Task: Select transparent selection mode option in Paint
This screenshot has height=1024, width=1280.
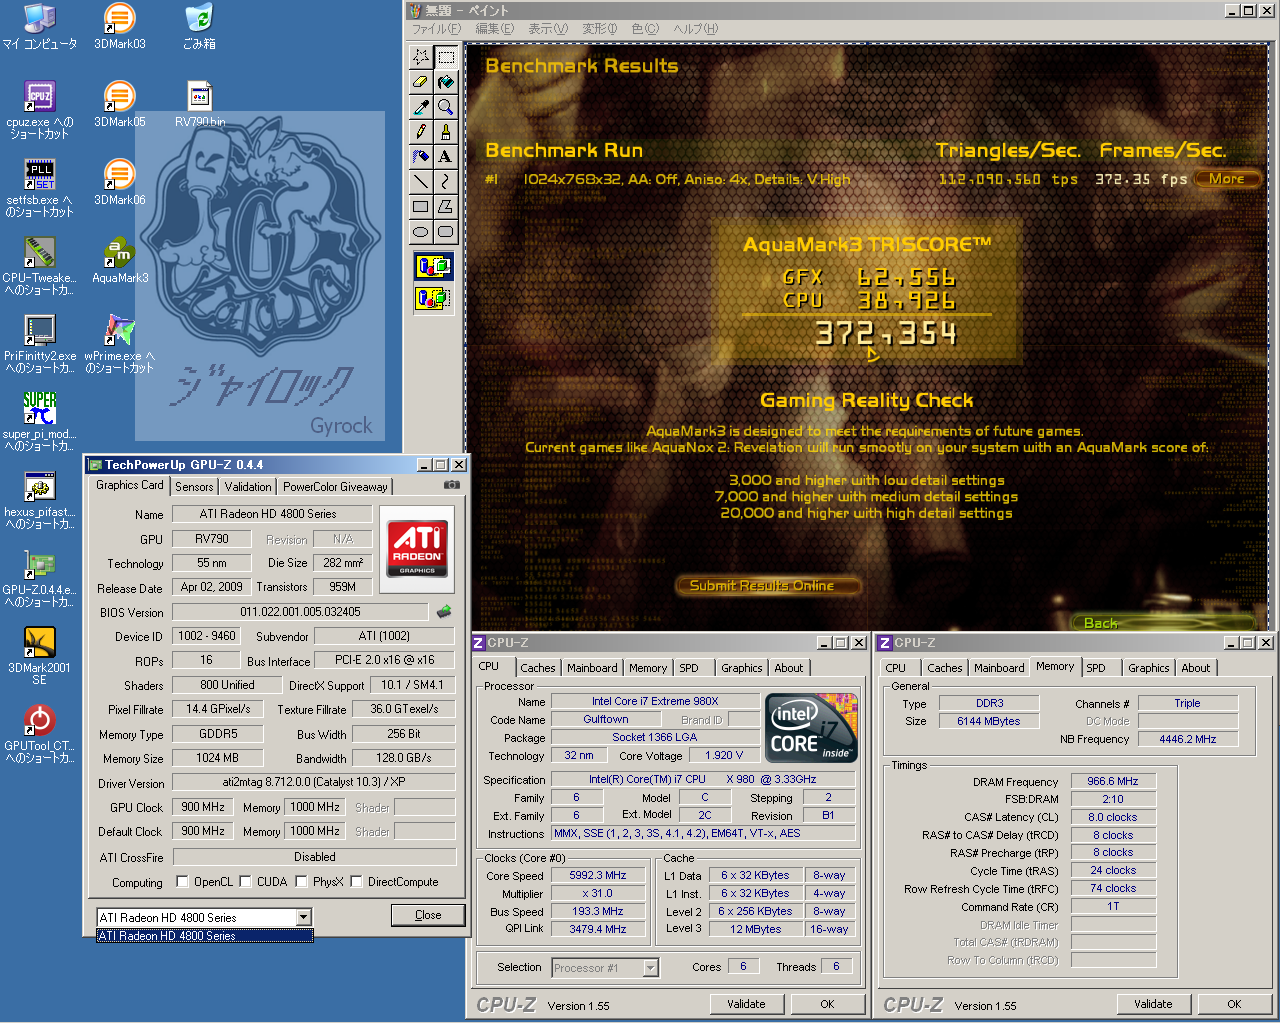Action: coord(434,298)
